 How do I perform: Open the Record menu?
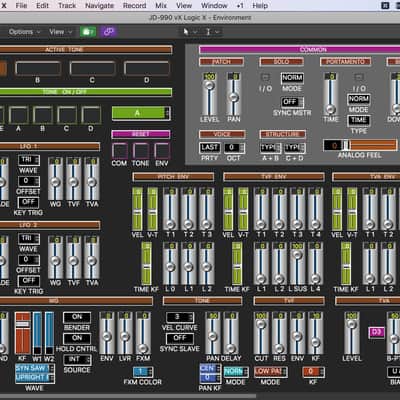tap(134, 5)
